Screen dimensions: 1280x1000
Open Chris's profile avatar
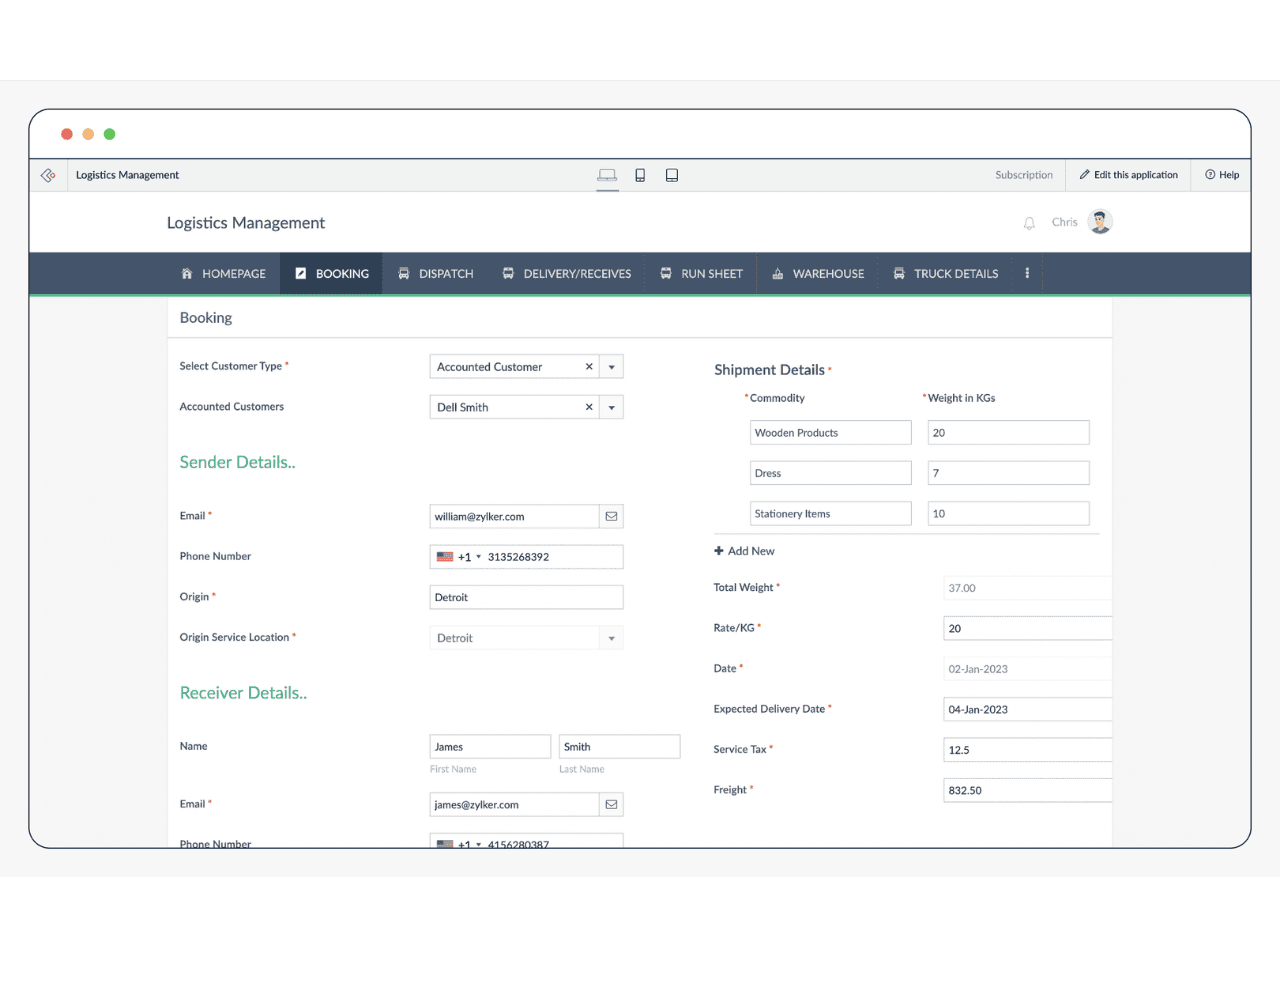1100,222
